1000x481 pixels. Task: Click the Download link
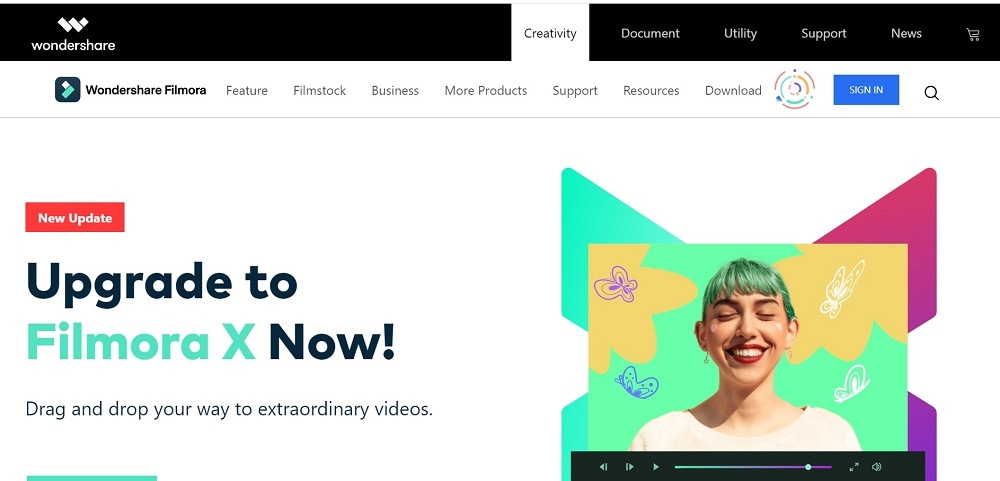[733, 91]
